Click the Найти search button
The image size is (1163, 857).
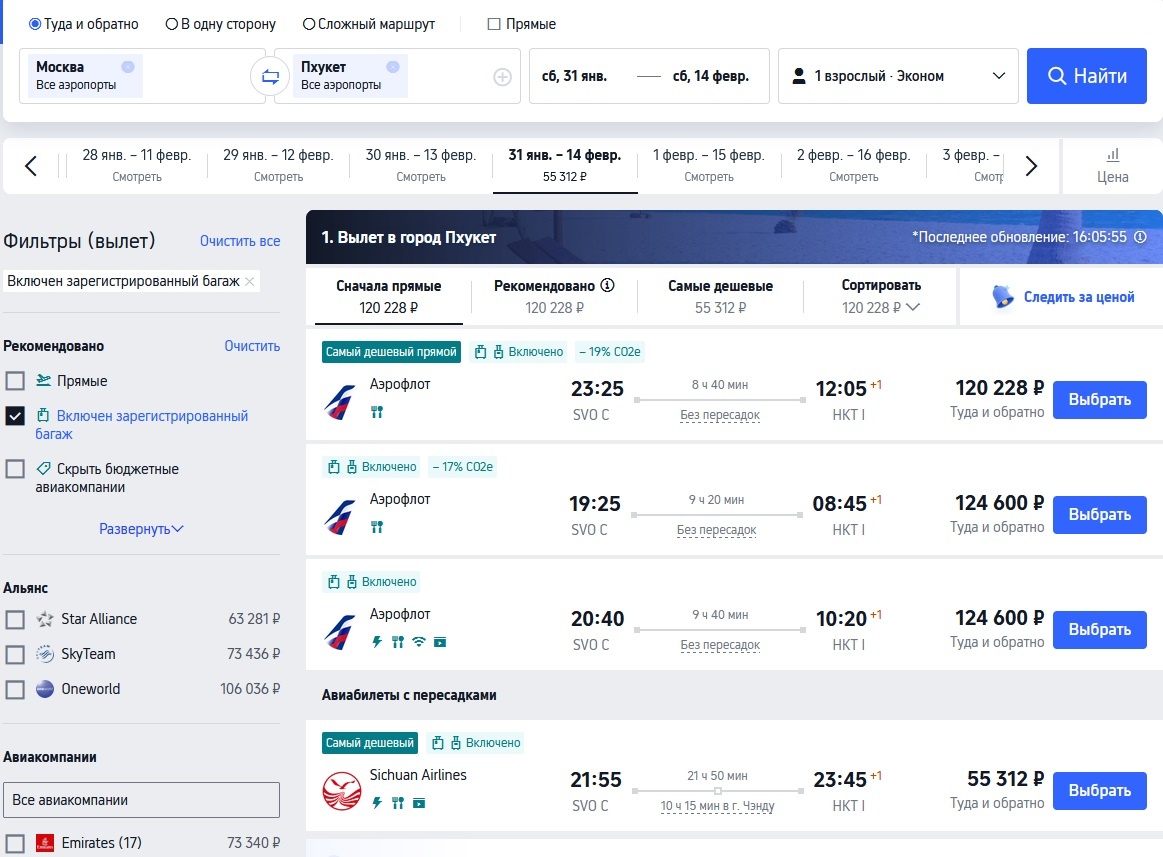[1086, 75]
